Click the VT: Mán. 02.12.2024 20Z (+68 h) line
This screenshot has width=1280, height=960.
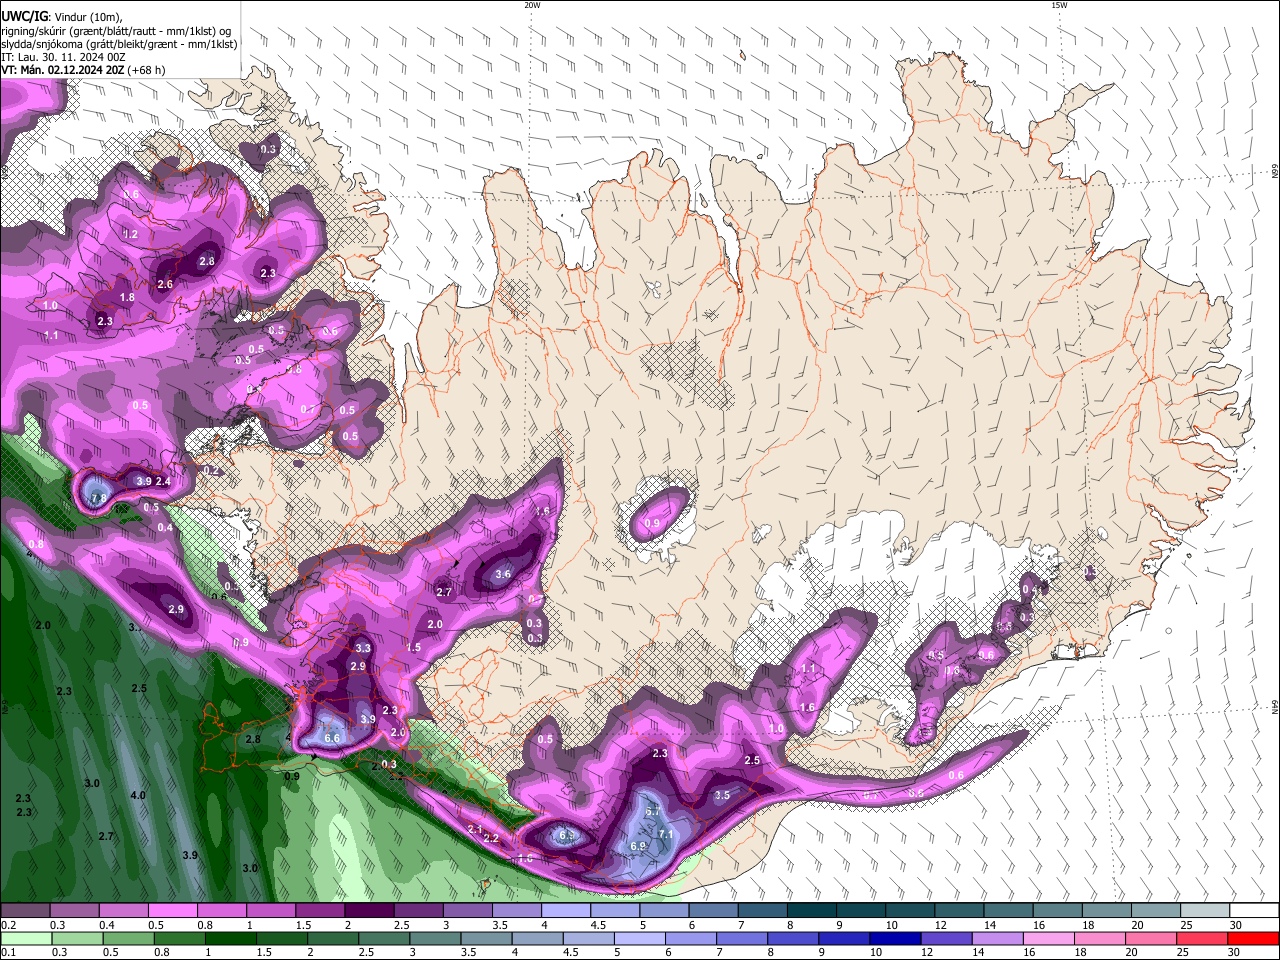point(83,71)
